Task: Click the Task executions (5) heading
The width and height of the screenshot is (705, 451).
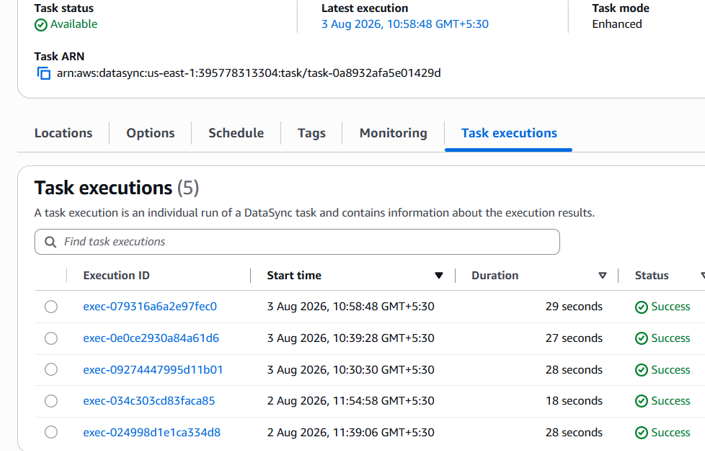Action: pyautogui.click(x=116, y=188)
